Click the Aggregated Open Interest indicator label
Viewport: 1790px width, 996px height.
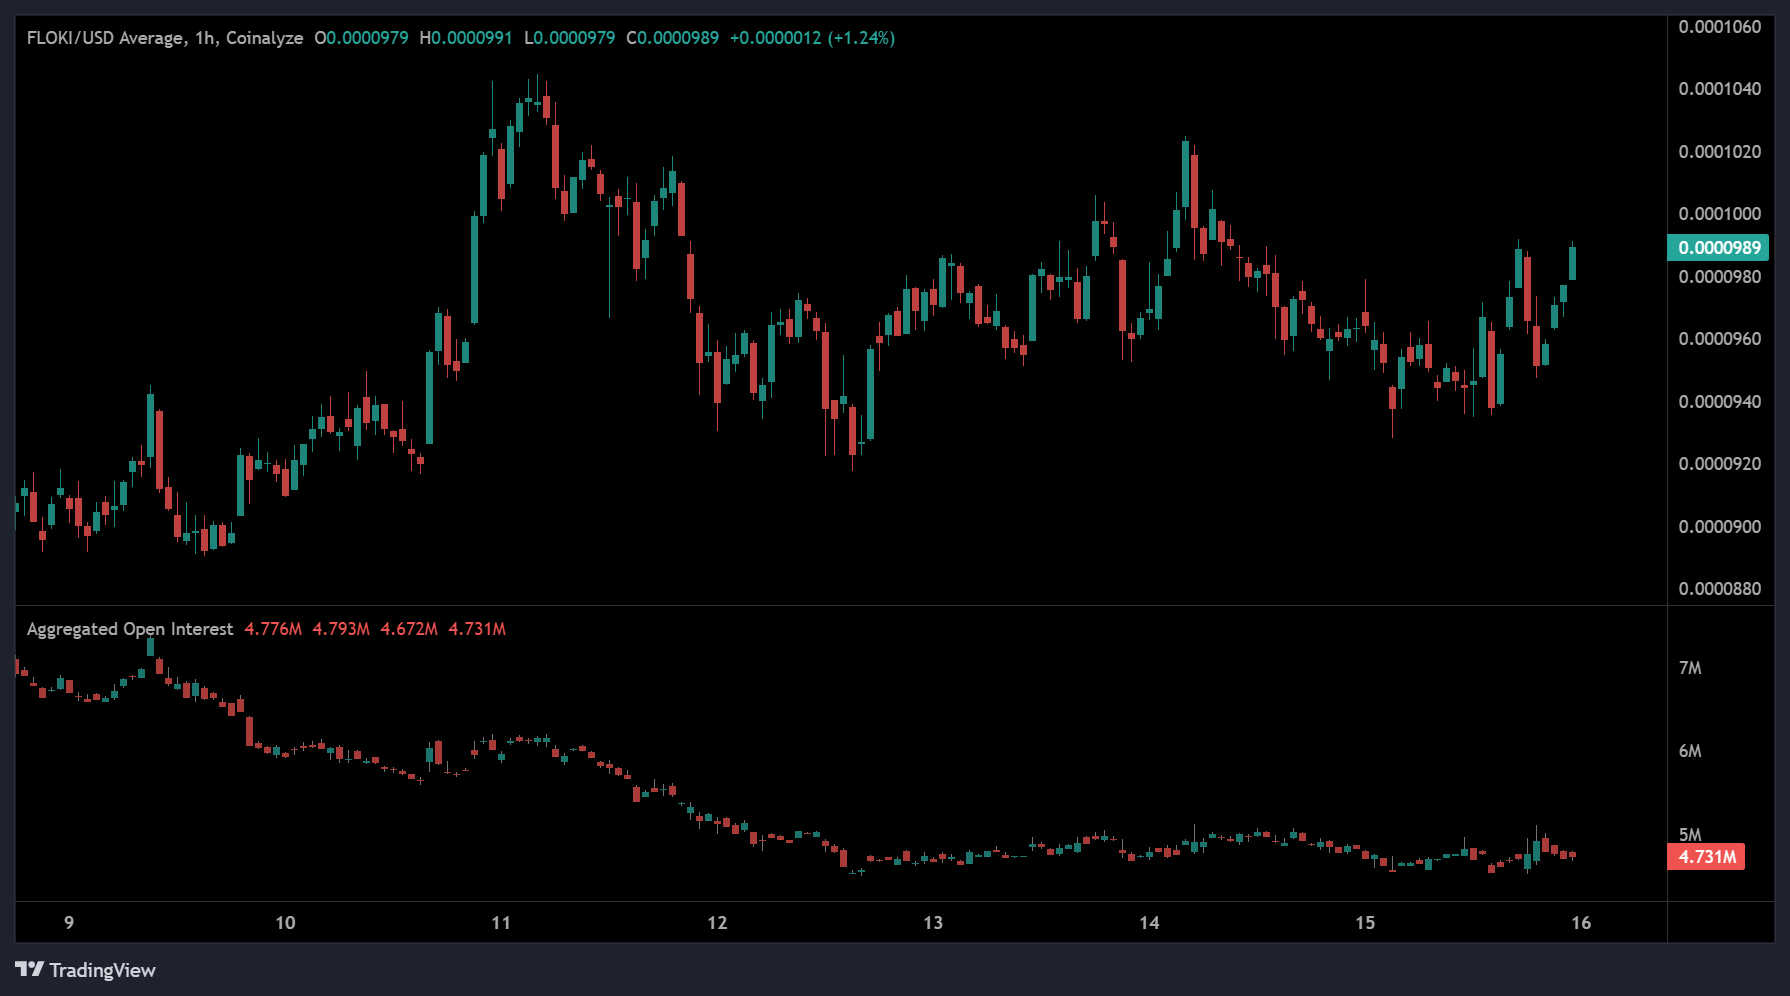click(x=129, y=629)
